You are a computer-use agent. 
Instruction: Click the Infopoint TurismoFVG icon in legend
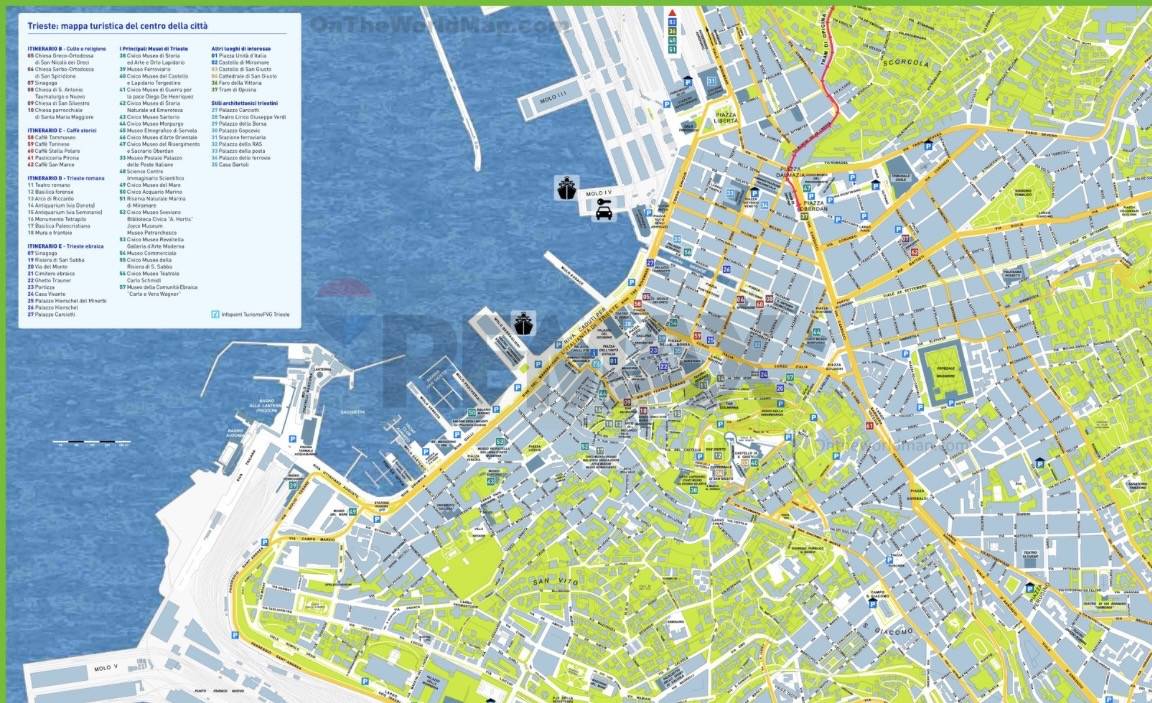click(x=215, y=314)
